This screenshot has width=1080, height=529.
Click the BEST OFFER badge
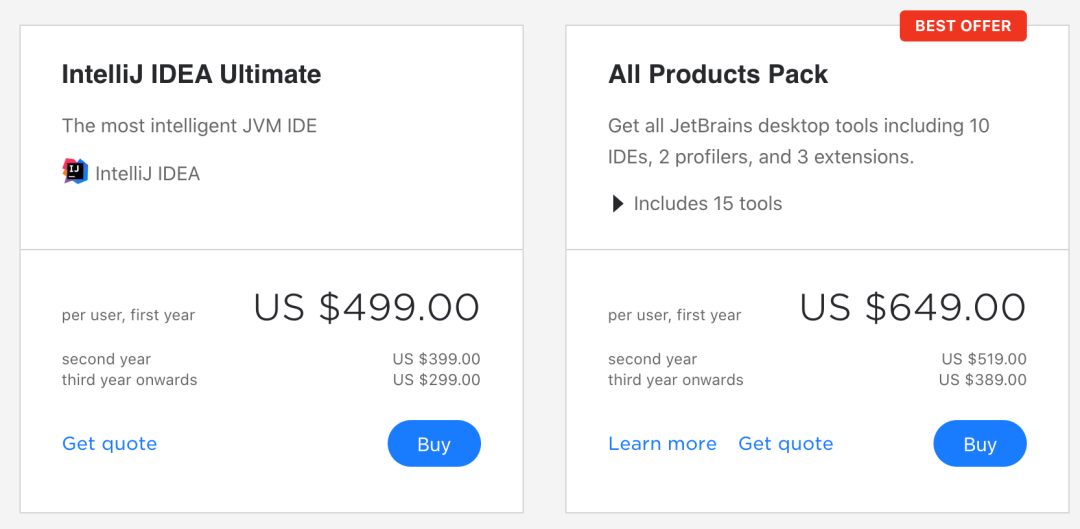tap(963, 26)
